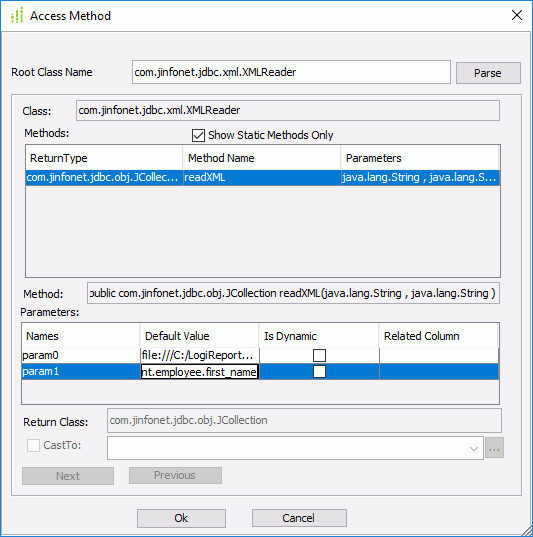Click Related Column cell for param1
Screen dimensions: 533x537
pyautogui.click(x=439, y=372)
